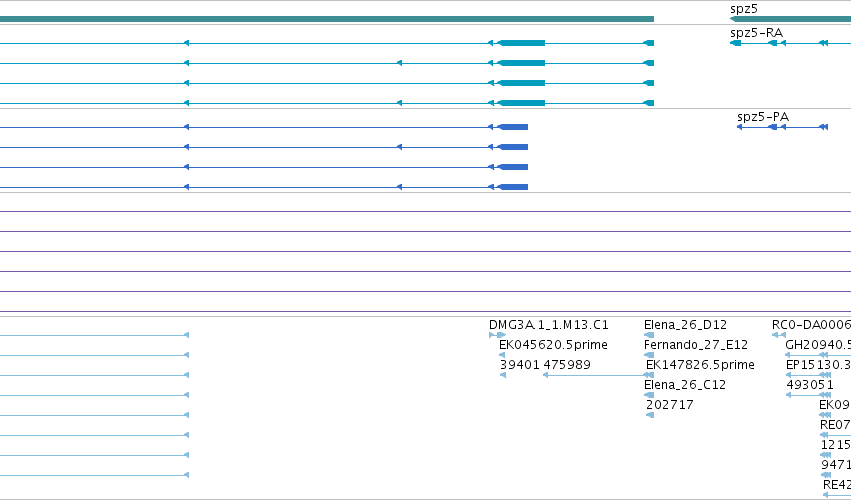Open the EK147826.5prime EST label
Viewport: 851px width, 500px height.
[700, 365]
